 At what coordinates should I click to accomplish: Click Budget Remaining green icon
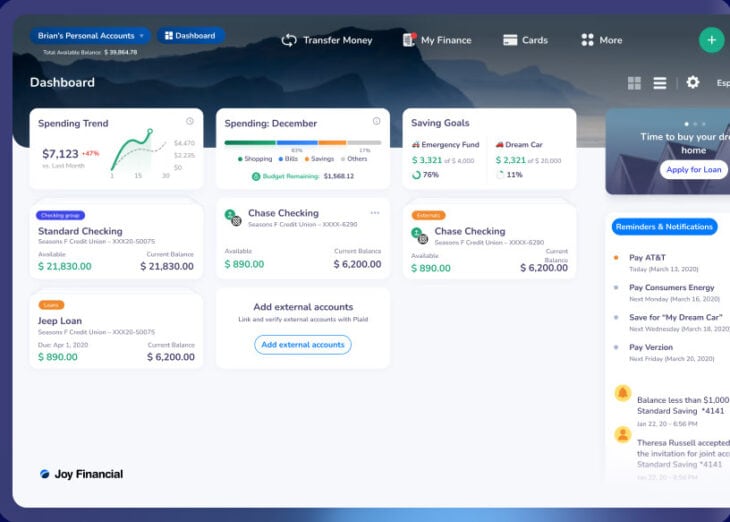coord(256,176)
